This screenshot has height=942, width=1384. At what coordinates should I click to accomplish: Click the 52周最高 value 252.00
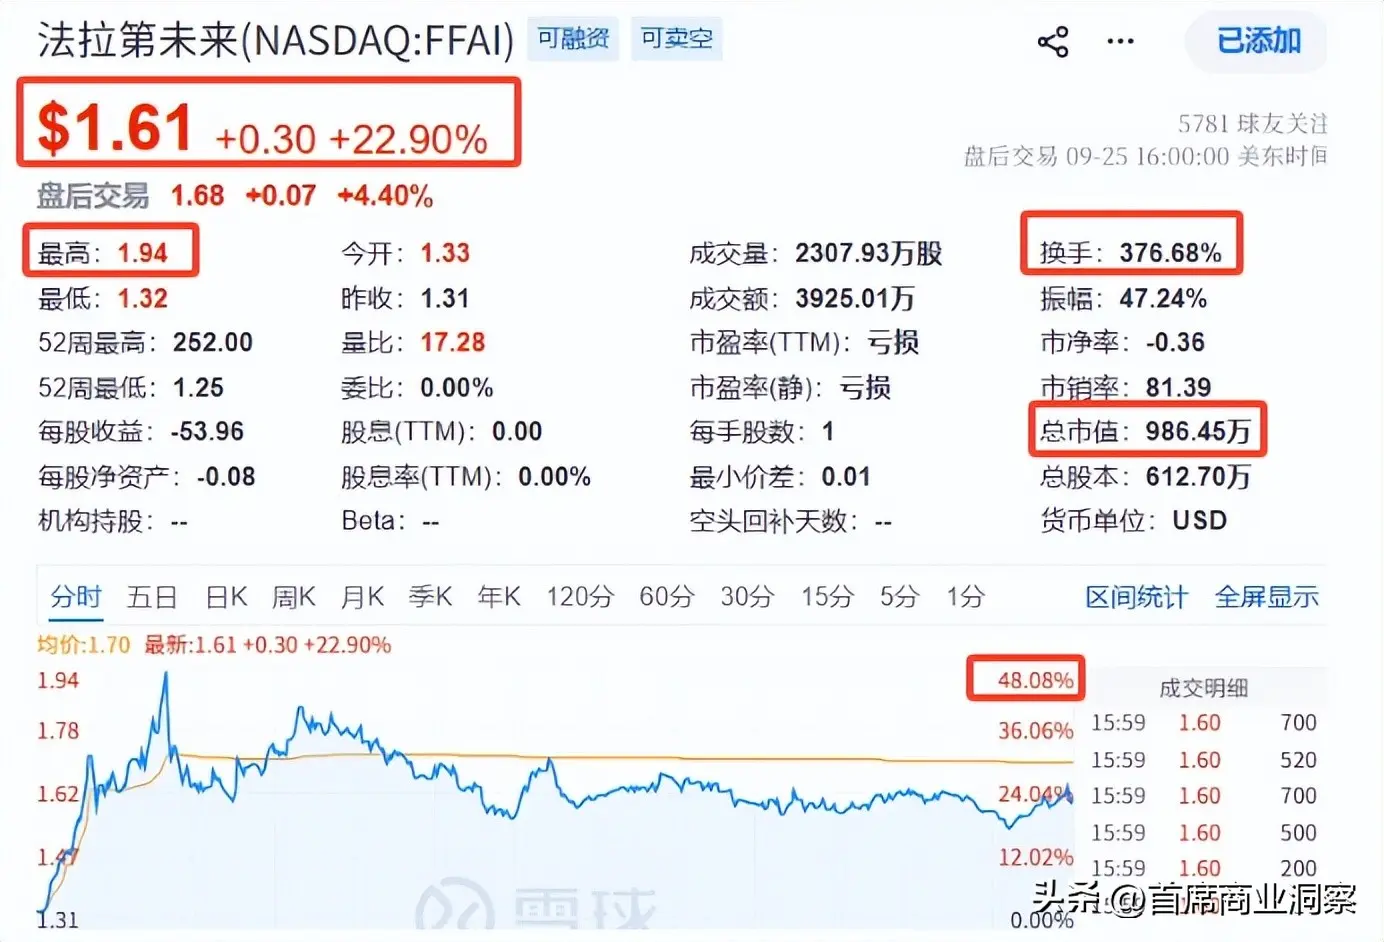click(213, 342)
